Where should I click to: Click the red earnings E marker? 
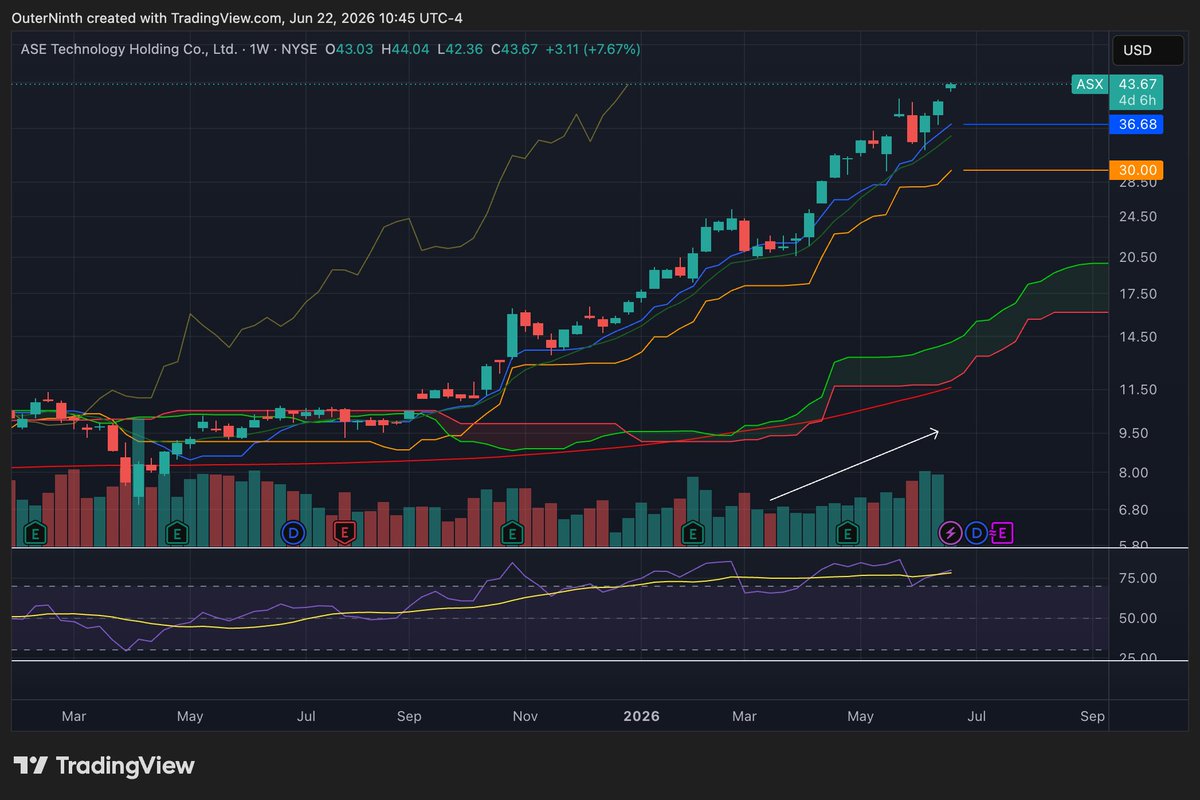(345, 533)
